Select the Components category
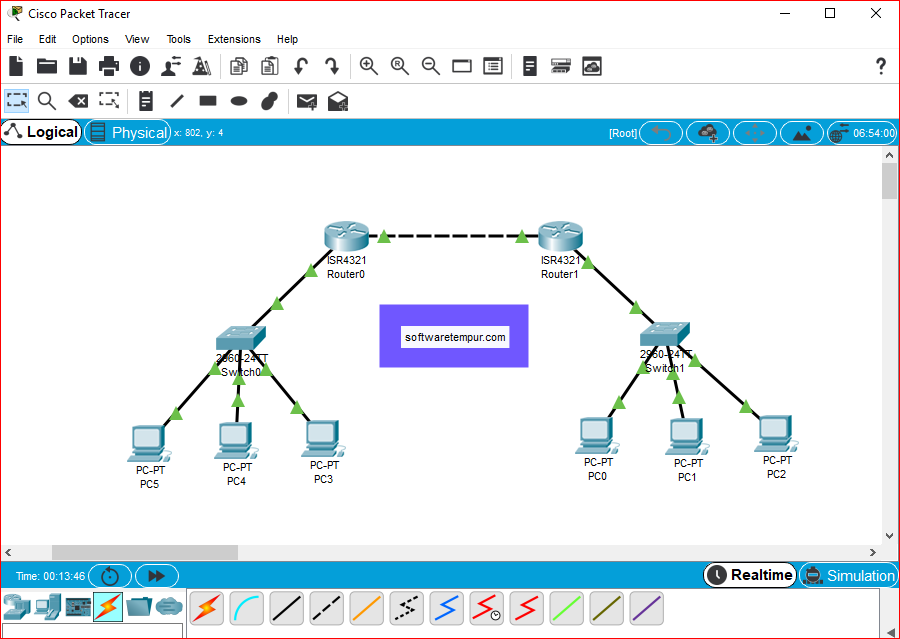The image size is (900, 639). [78, 607]
